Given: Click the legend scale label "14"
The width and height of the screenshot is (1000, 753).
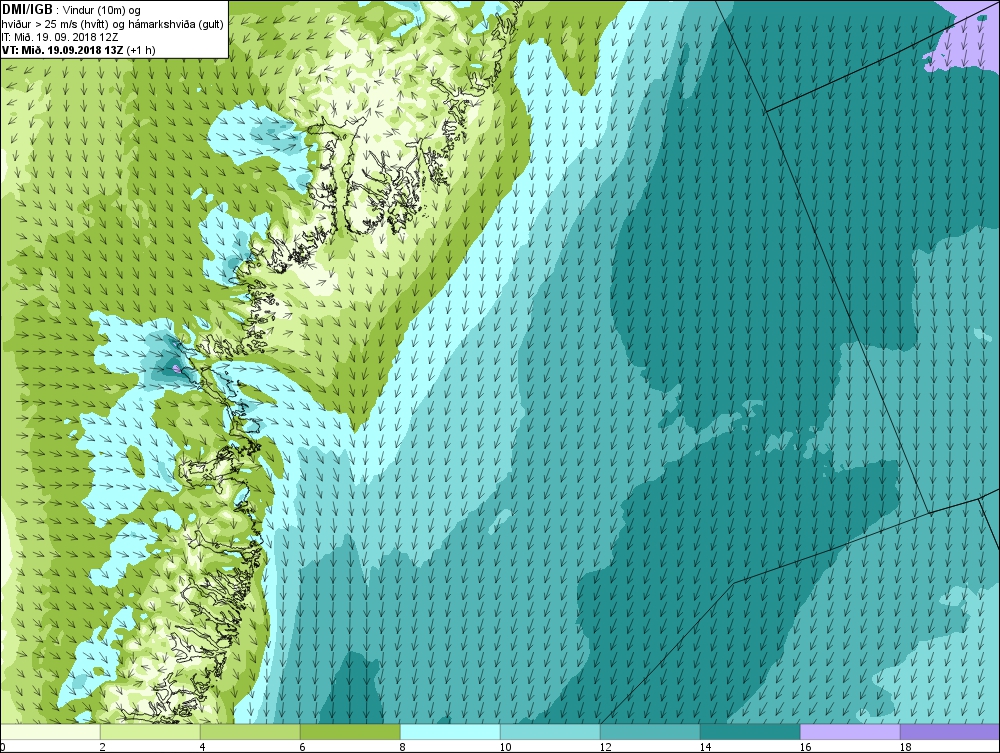Looking at the screenshot, I should (705, 747).
